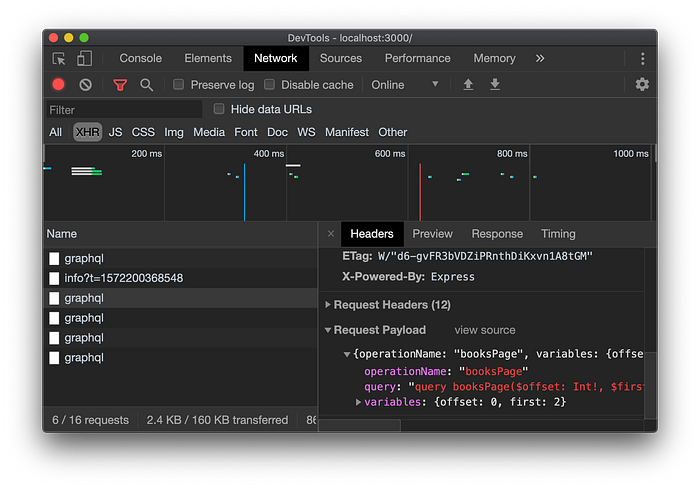
Task: Expand the variables object in the payload
Action: [x=358, y=402]
